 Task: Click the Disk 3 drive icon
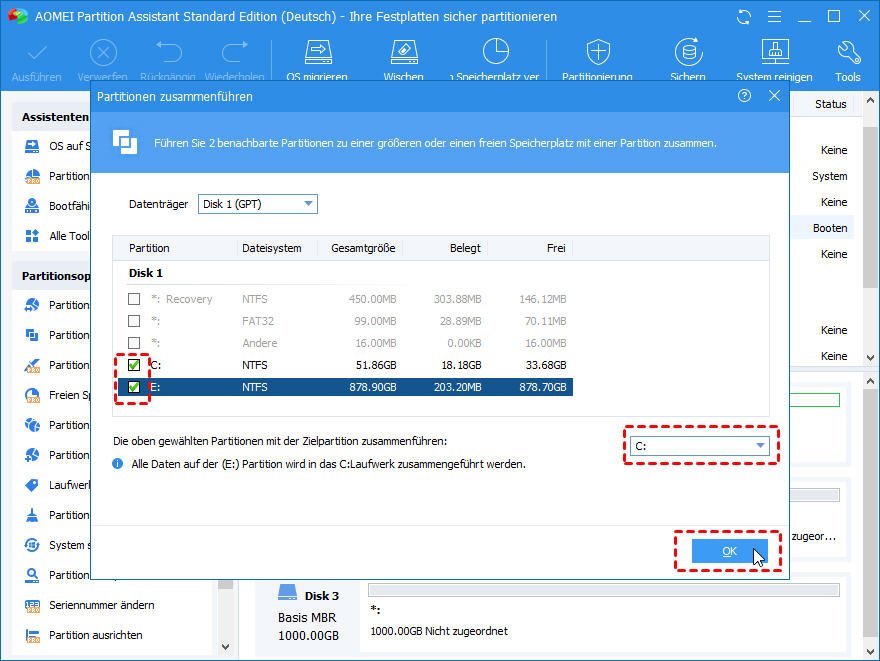tap(287, 593)
